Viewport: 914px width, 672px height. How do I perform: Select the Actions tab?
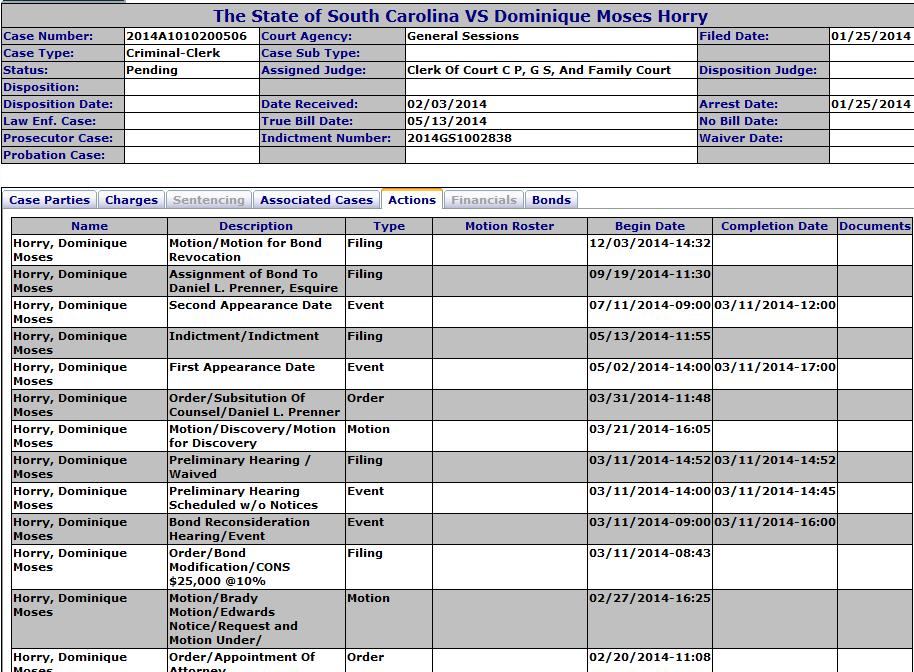click(x=412, y=199)
